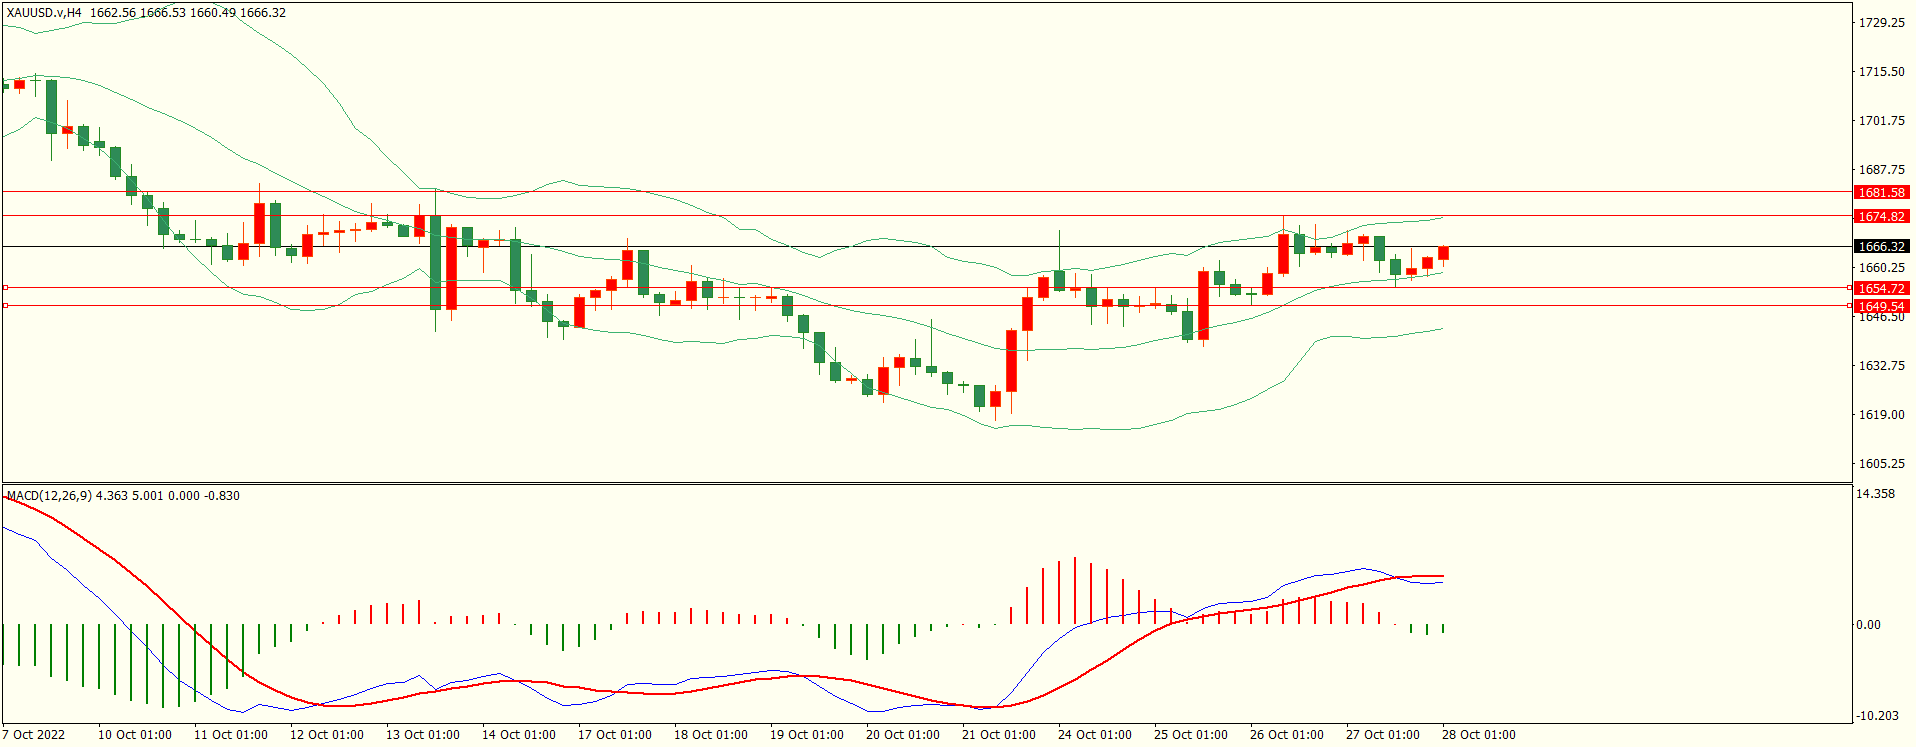Click the 21 Oct 01:00 time axis label
Viewport: 1916px width, 747px height.
999,735
